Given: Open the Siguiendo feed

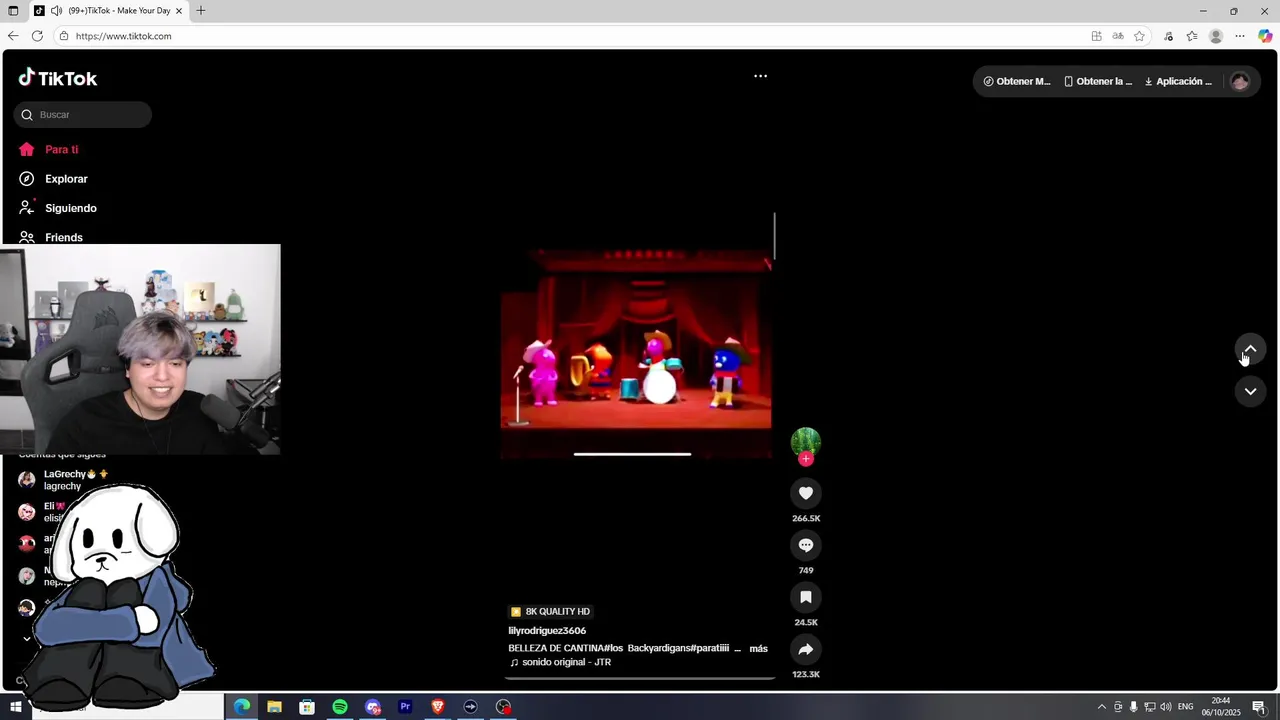Looking at the screenshot, I should point(57,208).
